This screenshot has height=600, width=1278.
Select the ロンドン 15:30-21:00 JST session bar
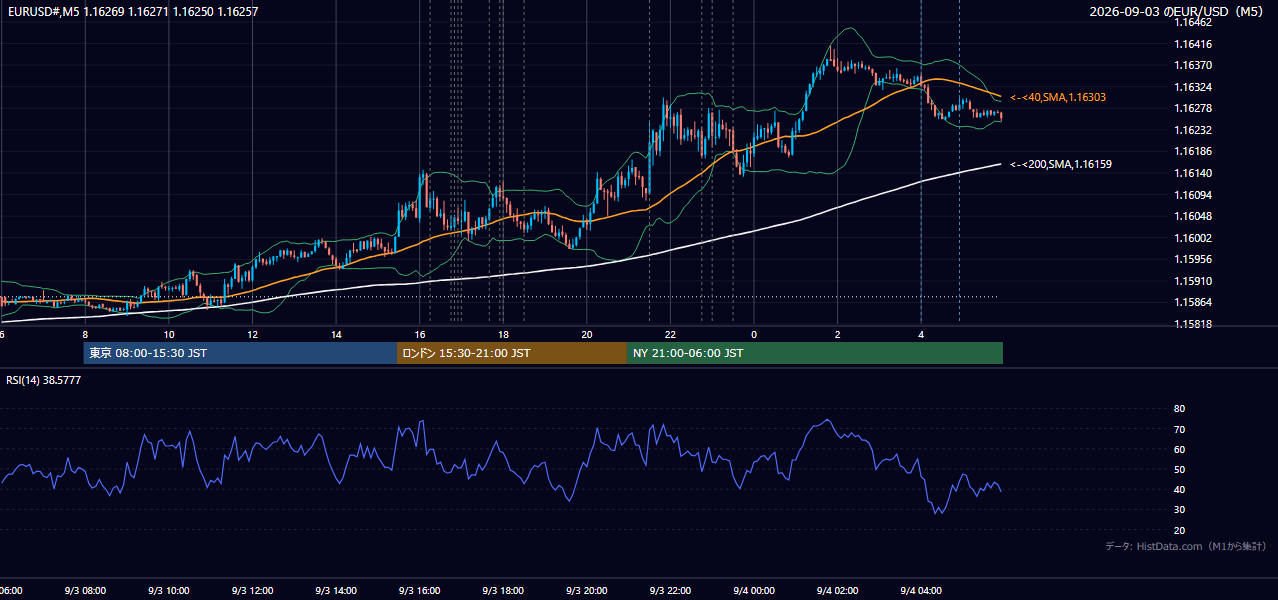click(512, 353)
